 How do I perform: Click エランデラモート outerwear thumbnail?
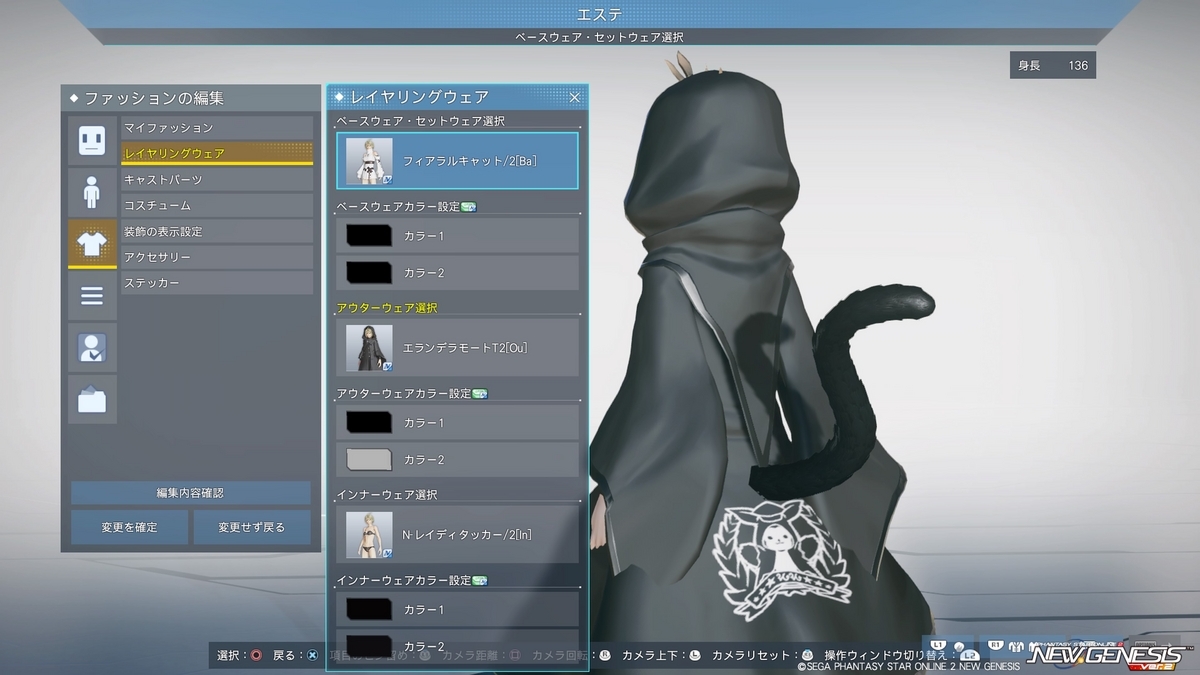(369, 348)
